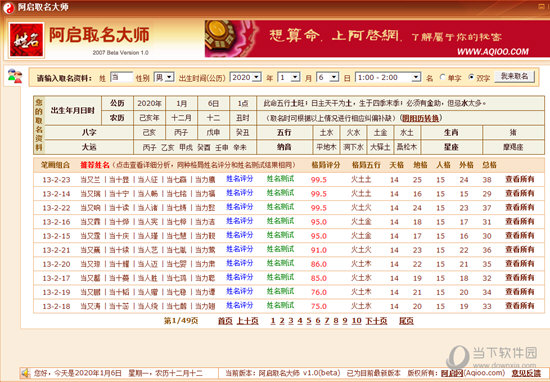Click the 意见反馈 feedback link
Image resolution: width=550 pixels, height=382 pixels.
[x=526, y=373]
